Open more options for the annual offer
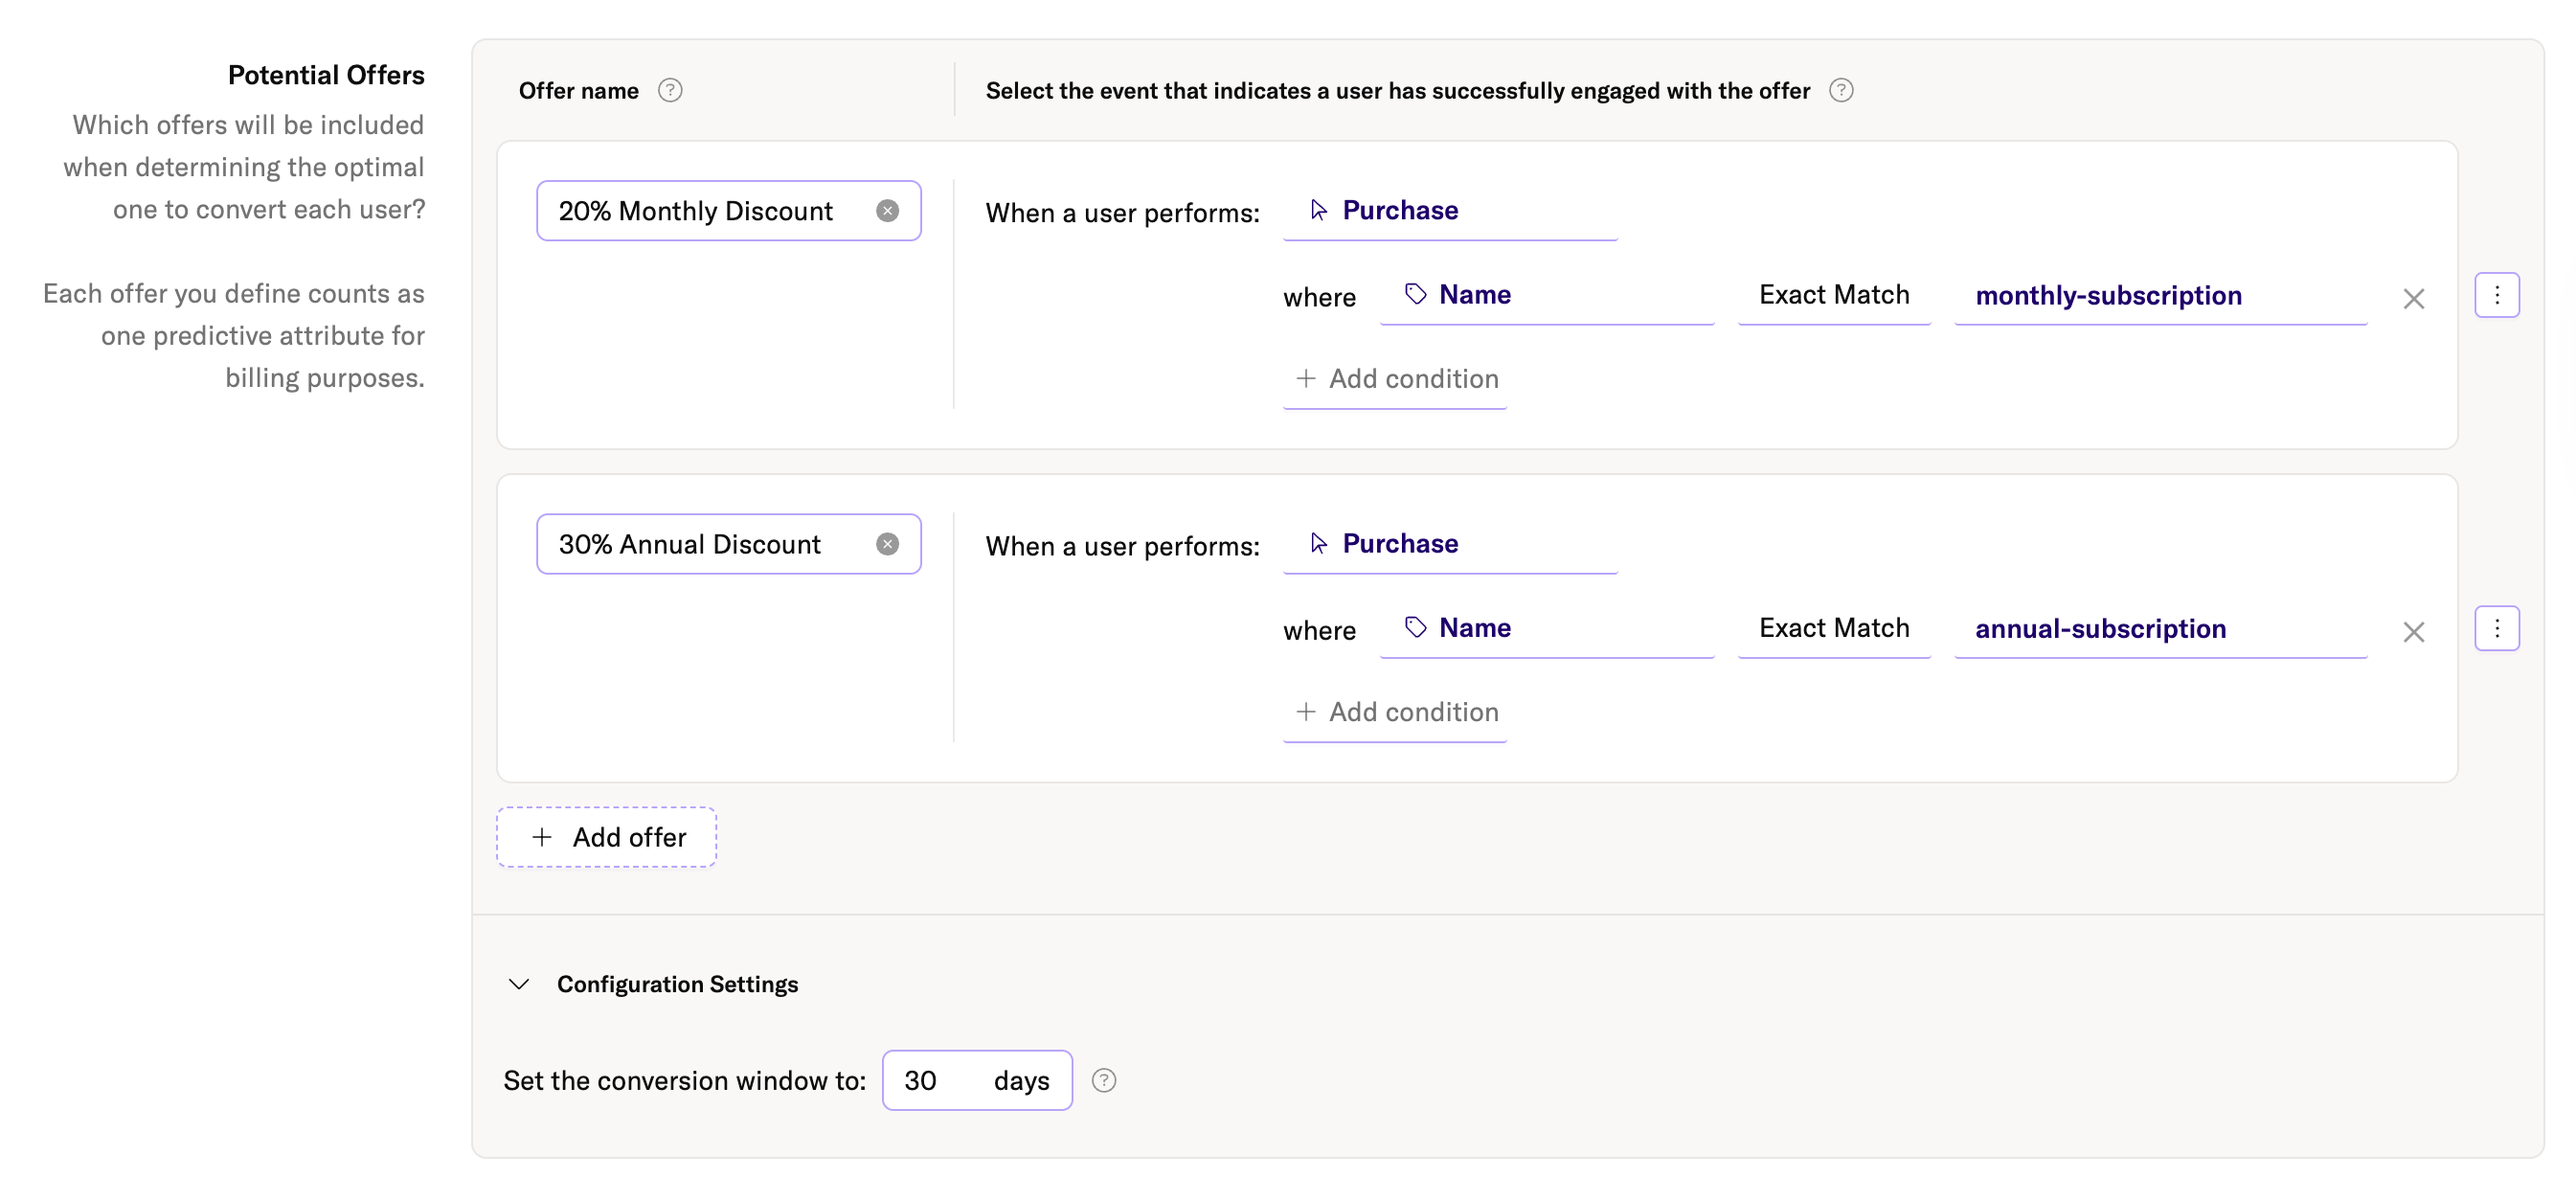This screenshot has width=2576, height=1178. point(2496,627)
